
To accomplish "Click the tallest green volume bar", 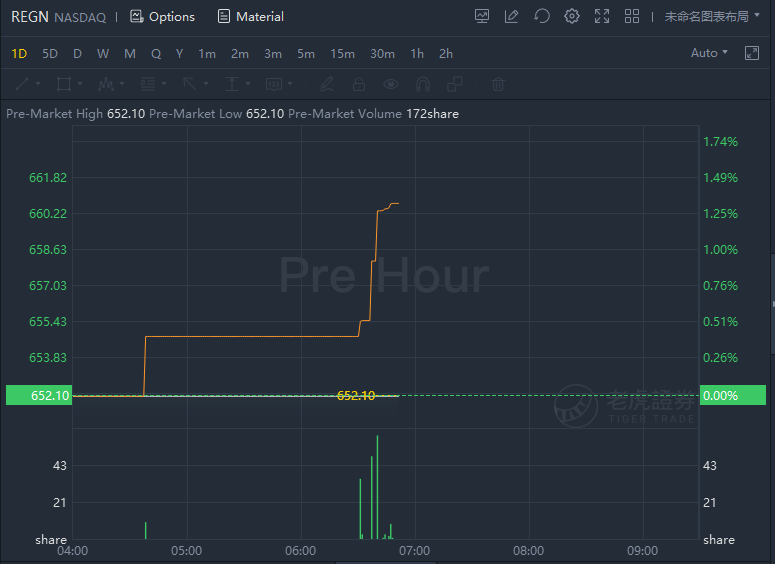I will pos(377,487).
